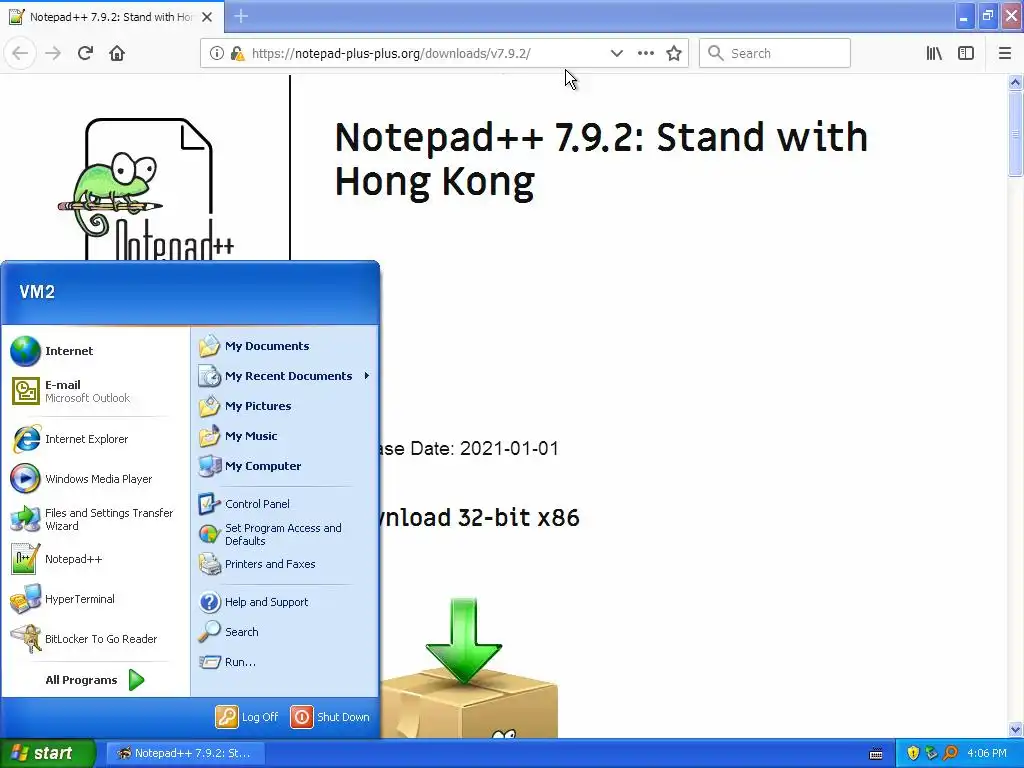Select the Notepad++ 7.9.2 browser tab

[x=112, y=17]
